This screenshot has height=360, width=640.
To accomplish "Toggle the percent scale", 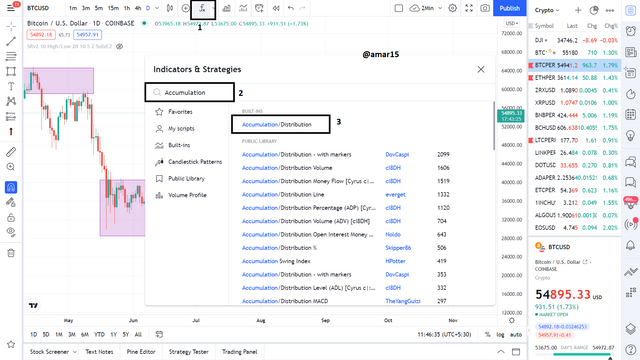I will [487, 335].
